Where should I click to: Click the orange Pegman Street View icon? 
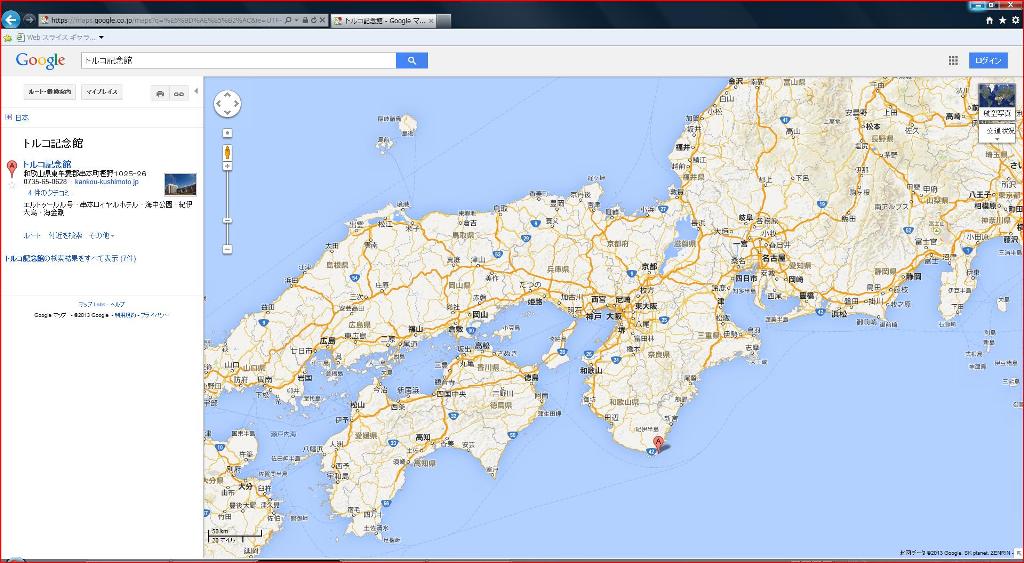[227, 153]
